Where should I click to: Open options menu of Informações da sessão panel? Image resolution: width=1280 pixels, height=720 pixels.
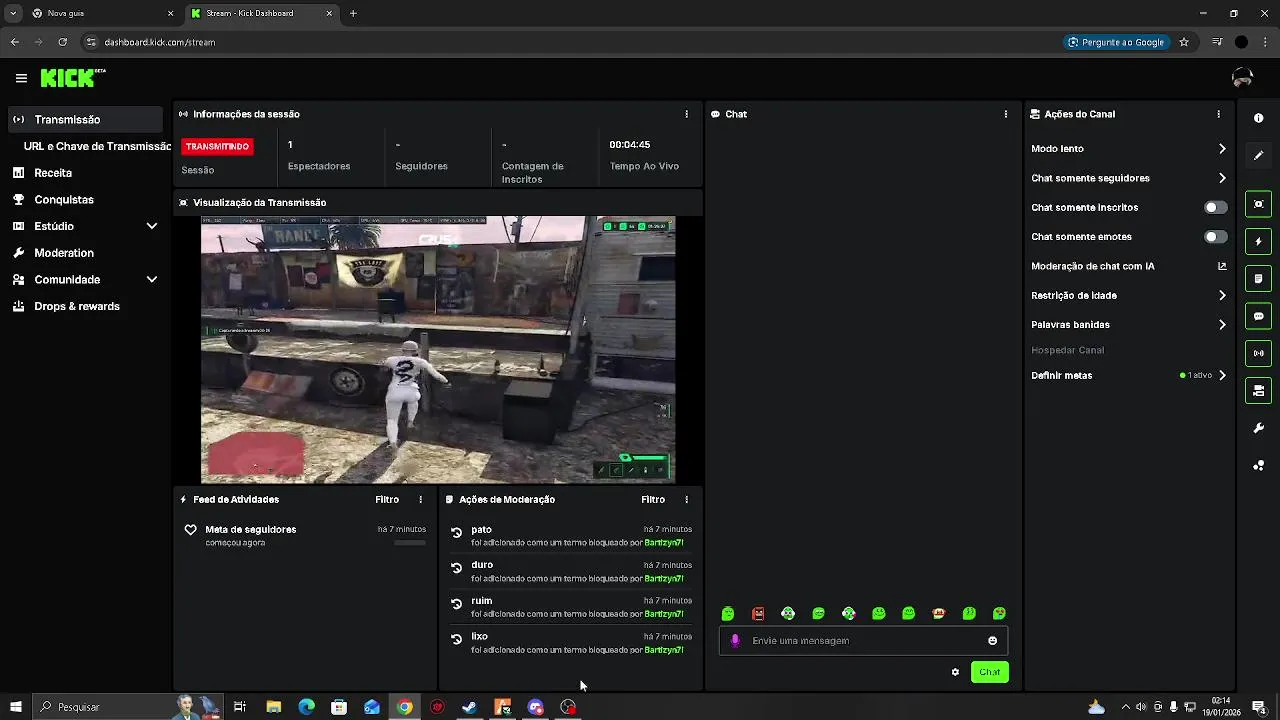686,114
